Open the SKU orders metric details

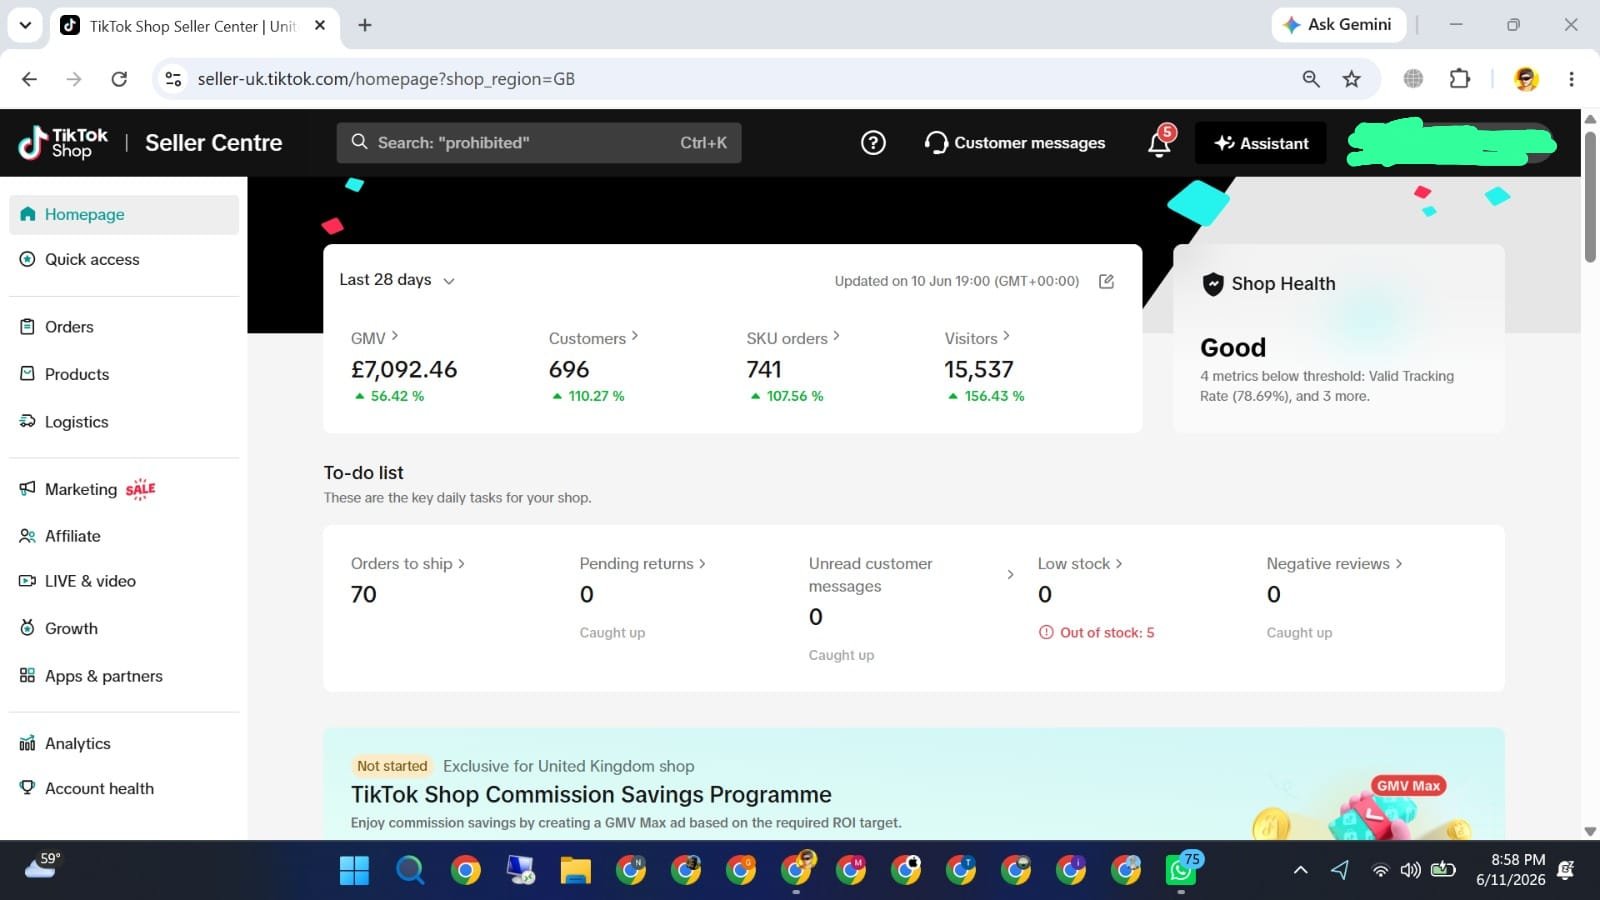[x=792, y=338]
